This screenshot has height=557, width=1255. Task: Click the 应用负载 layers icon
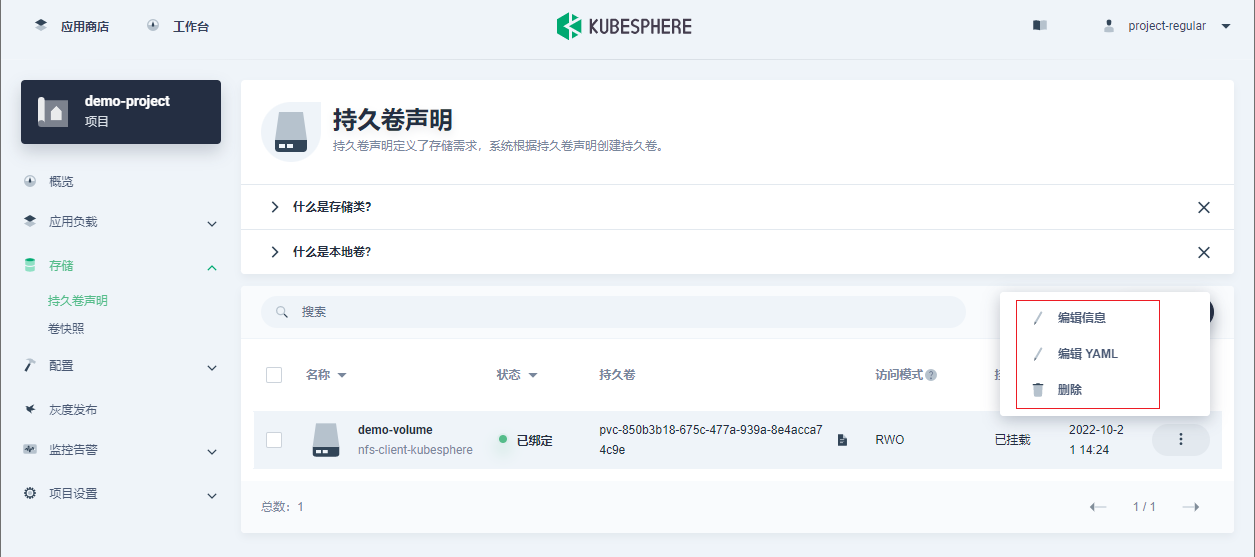pos(30,221)
